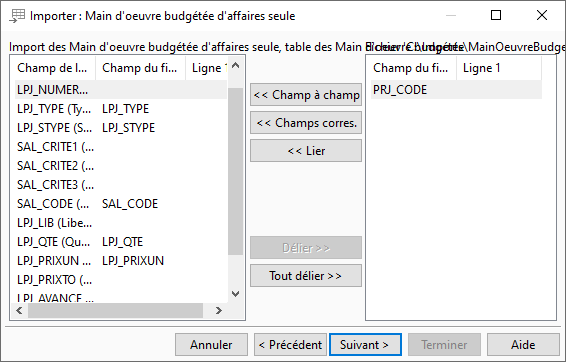
Task: Click the up arrow of the field list scrollbar
Action: [235, 65]
